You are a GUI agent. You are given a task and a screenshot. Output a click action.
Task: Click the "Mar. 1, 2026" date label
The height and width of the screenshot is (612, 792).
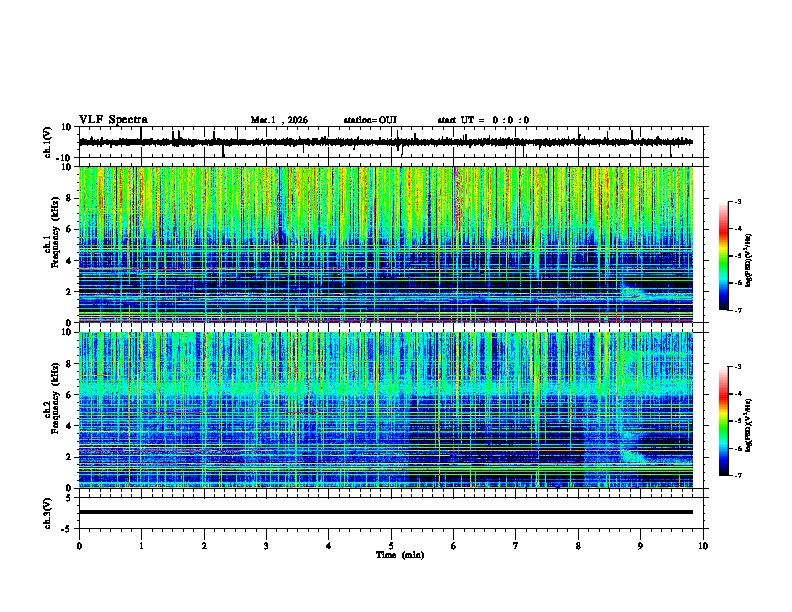(x=279, y=120)
